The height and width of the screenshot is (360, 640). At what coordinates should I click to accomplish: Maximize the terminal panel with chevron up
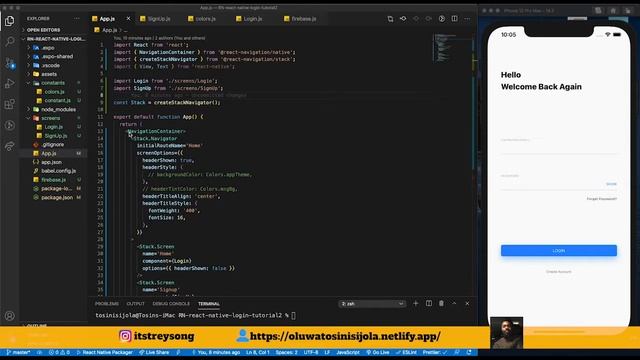[x=454, y=303]
